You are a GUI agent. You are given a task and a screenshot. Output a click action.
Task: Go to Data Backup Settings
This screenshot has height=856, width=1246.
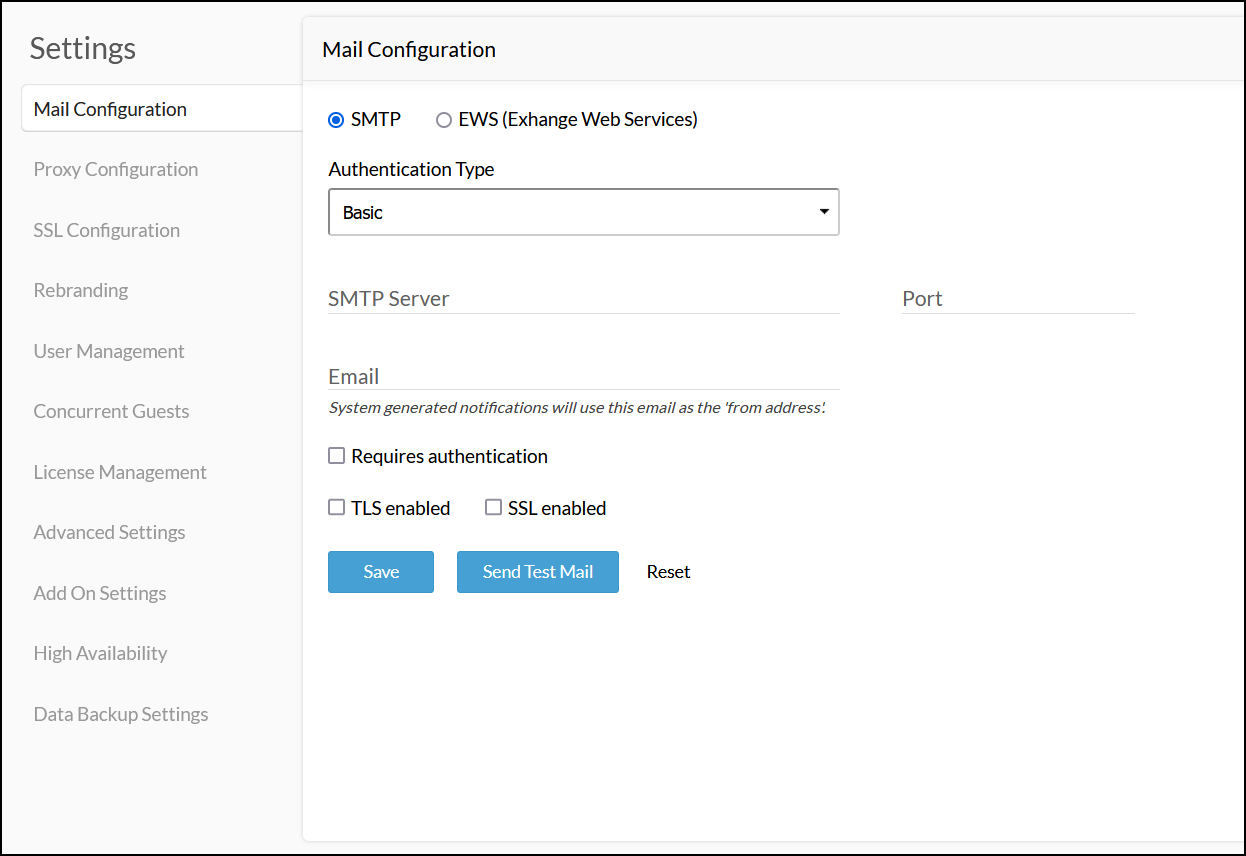click(x=121, y=714)
